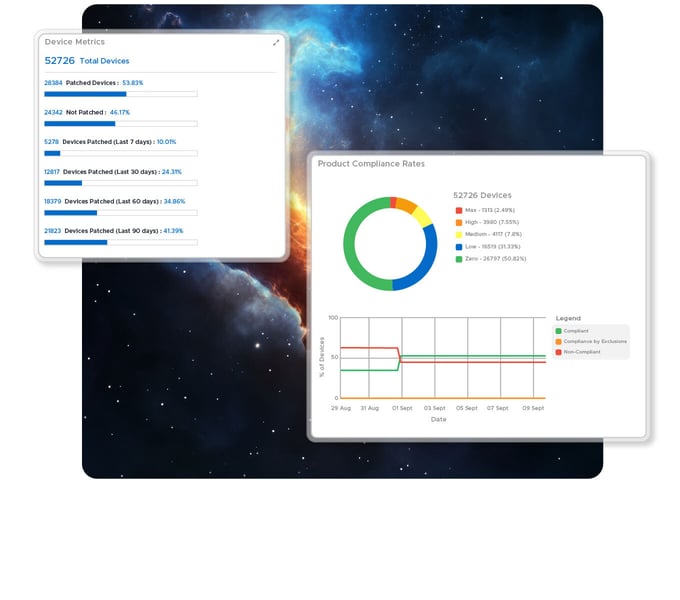Image resolution: width=680 pixels, height=600 pixels.
Task: Click the Product Compliance Rates title
Action: [x=371, y=164]
